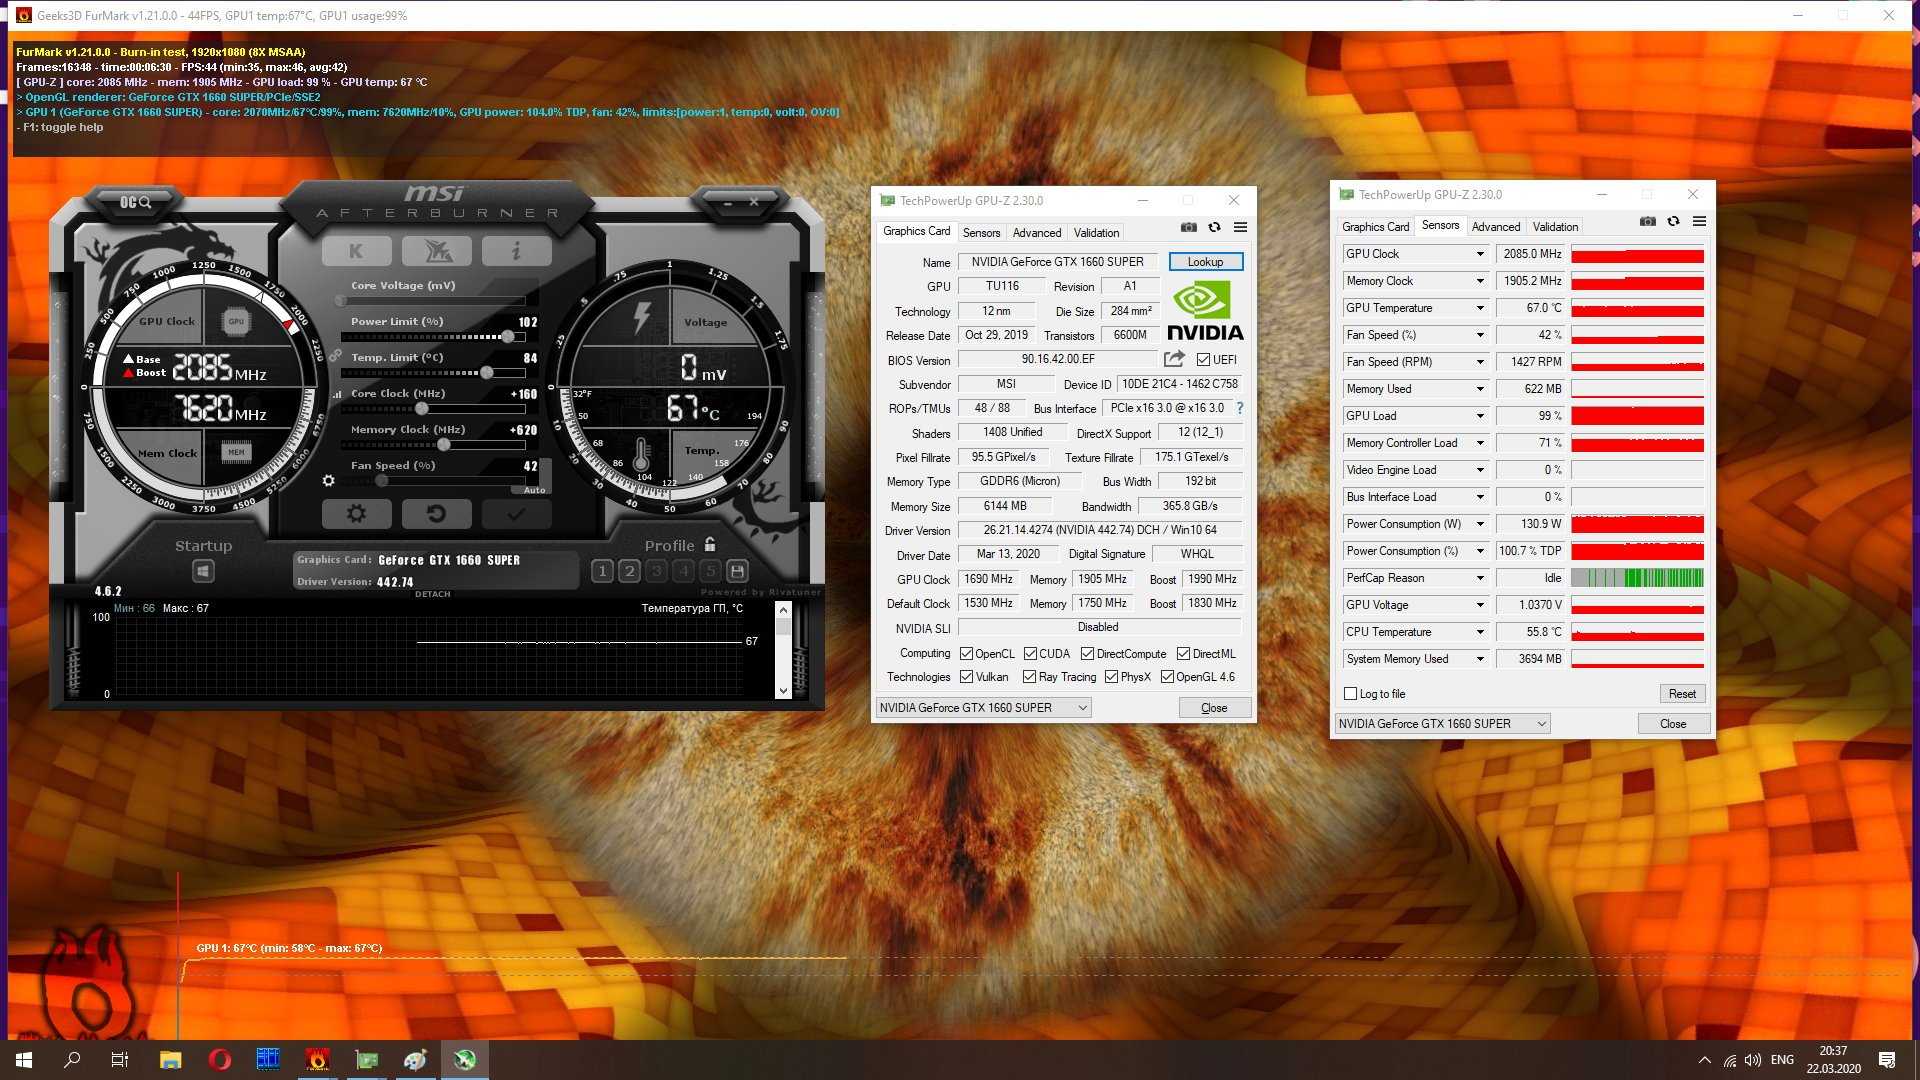This screenshot has height=1080, width=1920.
Task: Click Afterburner Detach label
Action: coord(433,594)
